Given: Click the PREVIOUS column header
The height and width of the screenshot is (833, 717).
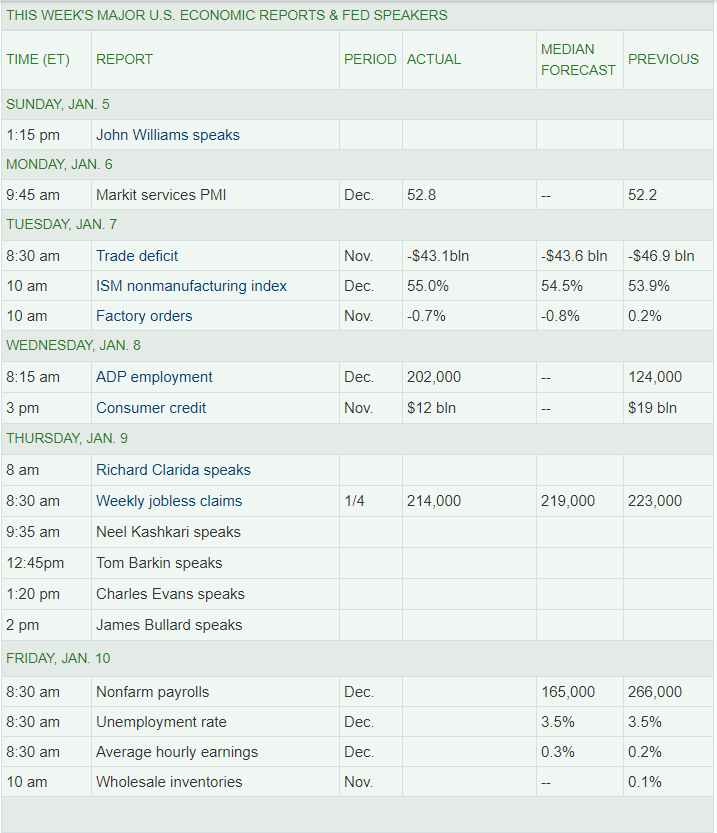Looking at the screenshot, I should coord(663,59).
